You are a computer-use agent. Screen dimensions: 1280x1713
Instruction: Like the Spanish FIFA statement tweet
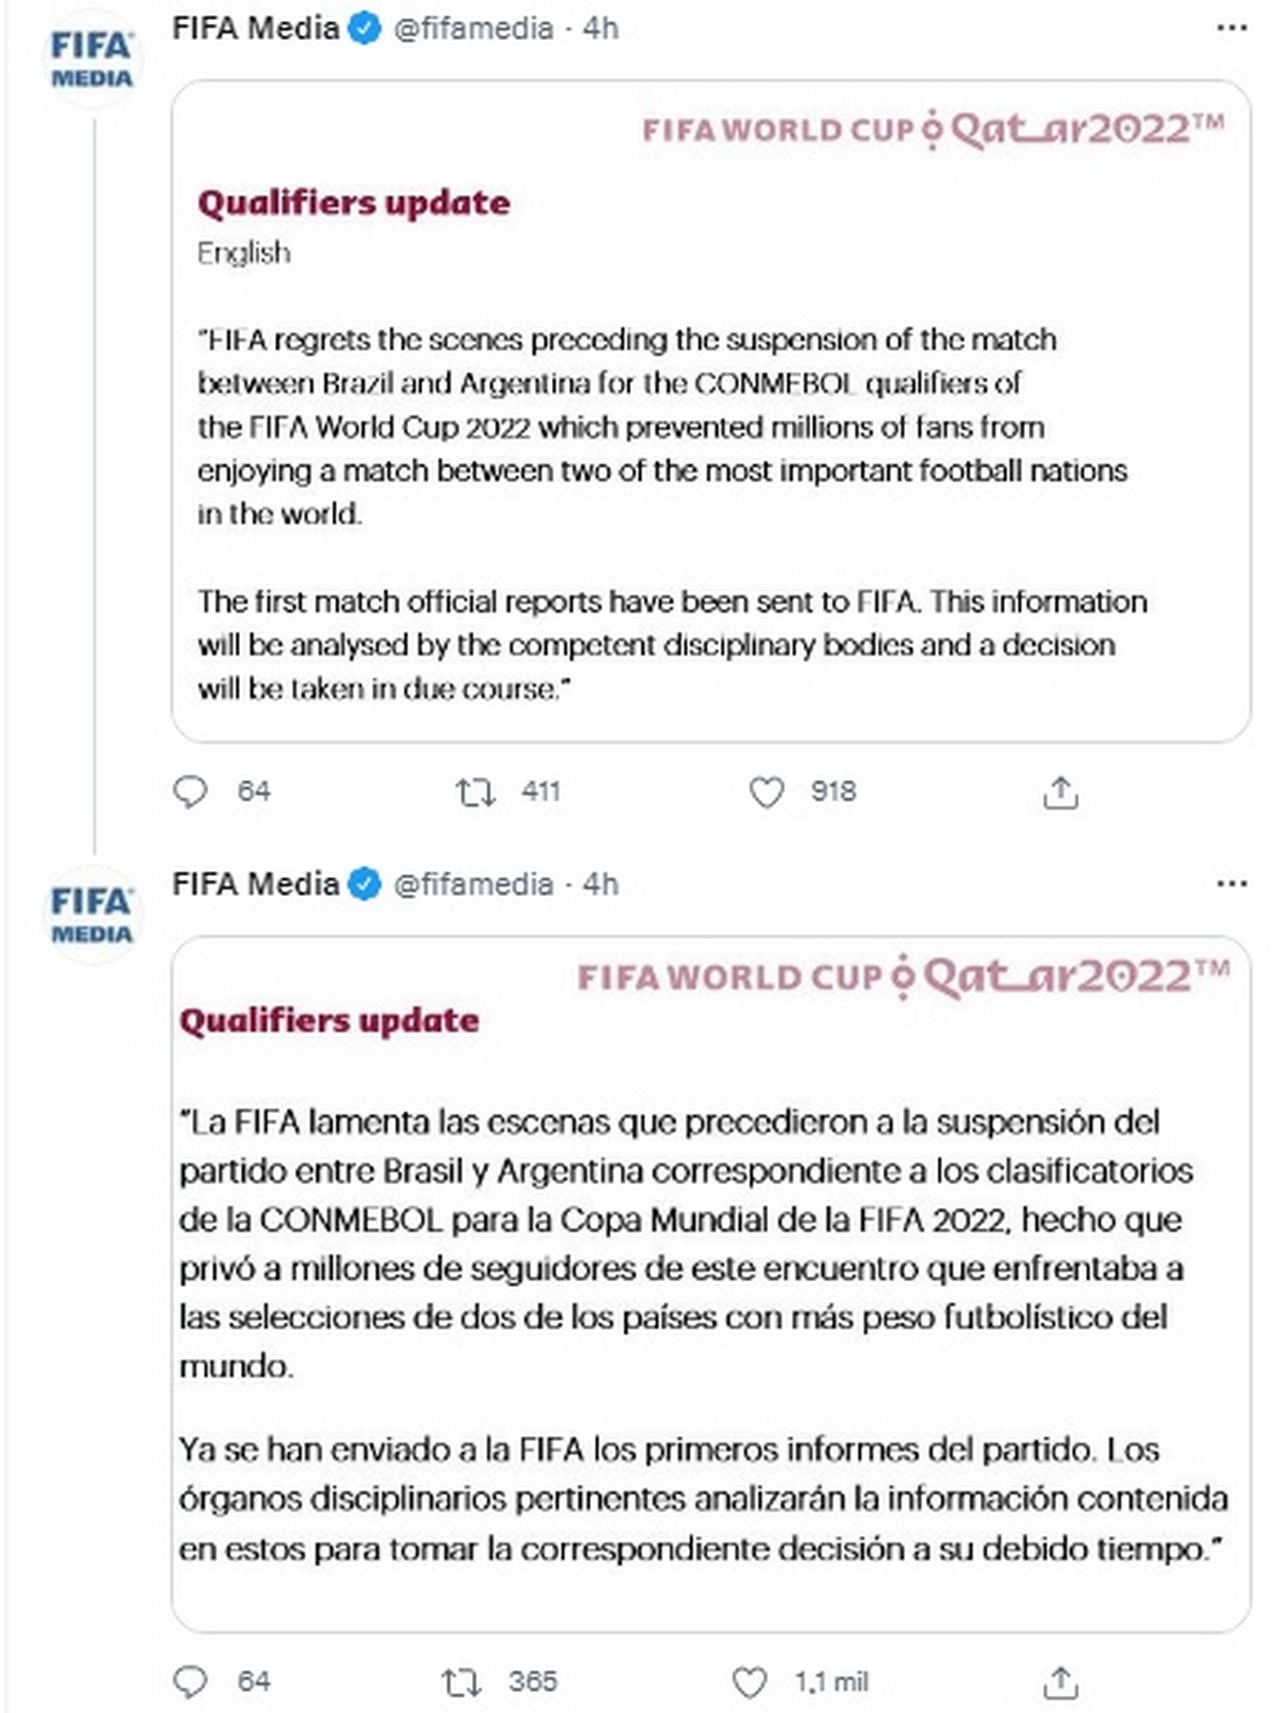749,1683
